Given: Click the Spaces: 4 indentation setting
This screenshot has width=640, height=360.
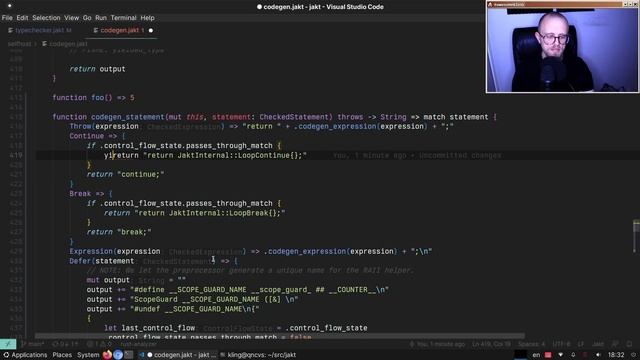Looking at the screenshot, I should point(531,344).
